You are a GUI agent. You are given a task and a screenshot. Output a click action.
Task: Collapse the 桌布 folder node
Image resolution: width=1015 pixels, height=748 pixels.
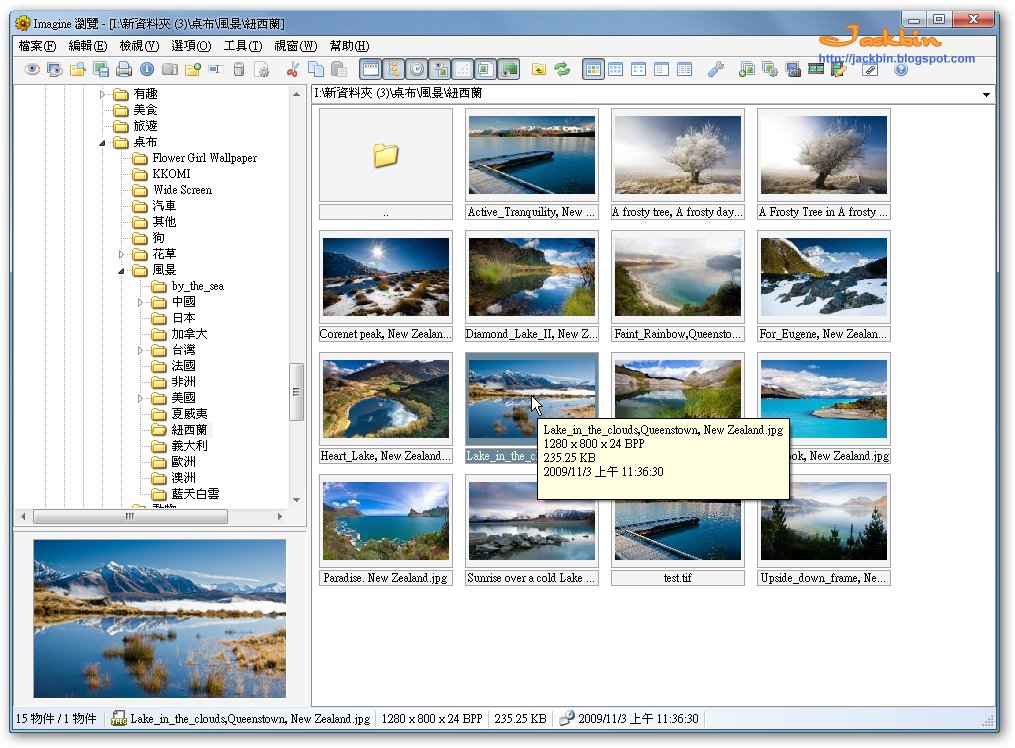tap(102, 142)
